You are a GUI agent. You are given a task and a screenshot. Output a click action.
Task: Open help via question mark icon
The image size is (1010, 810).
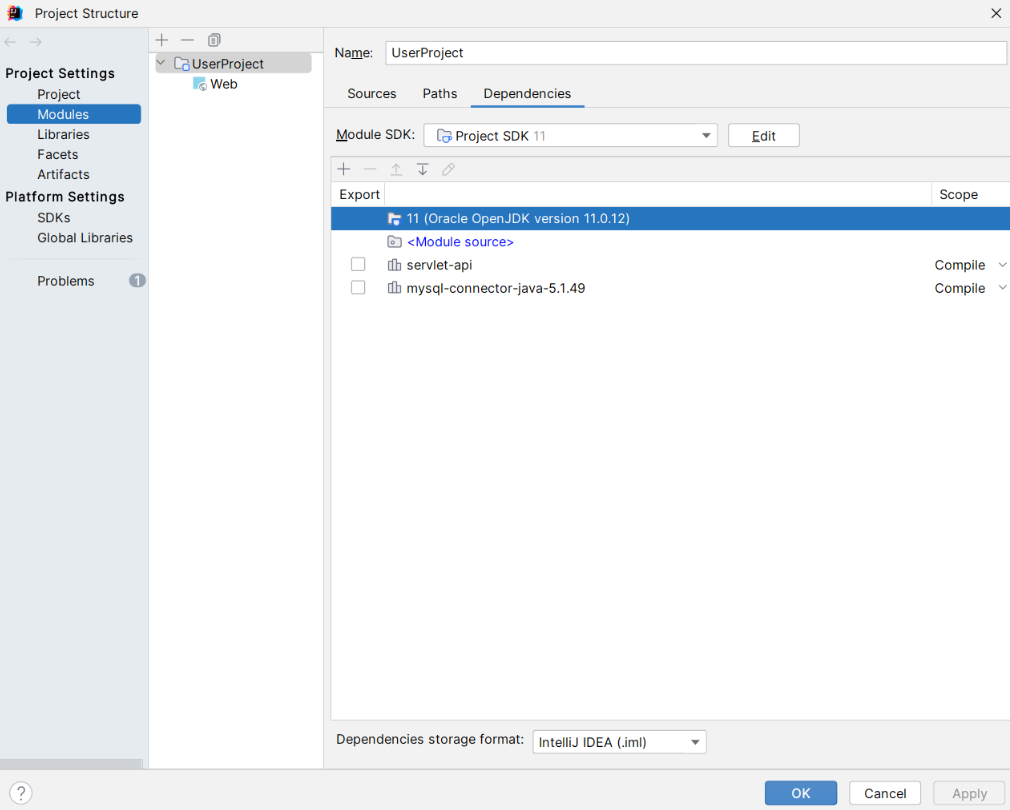coord(21,793)
